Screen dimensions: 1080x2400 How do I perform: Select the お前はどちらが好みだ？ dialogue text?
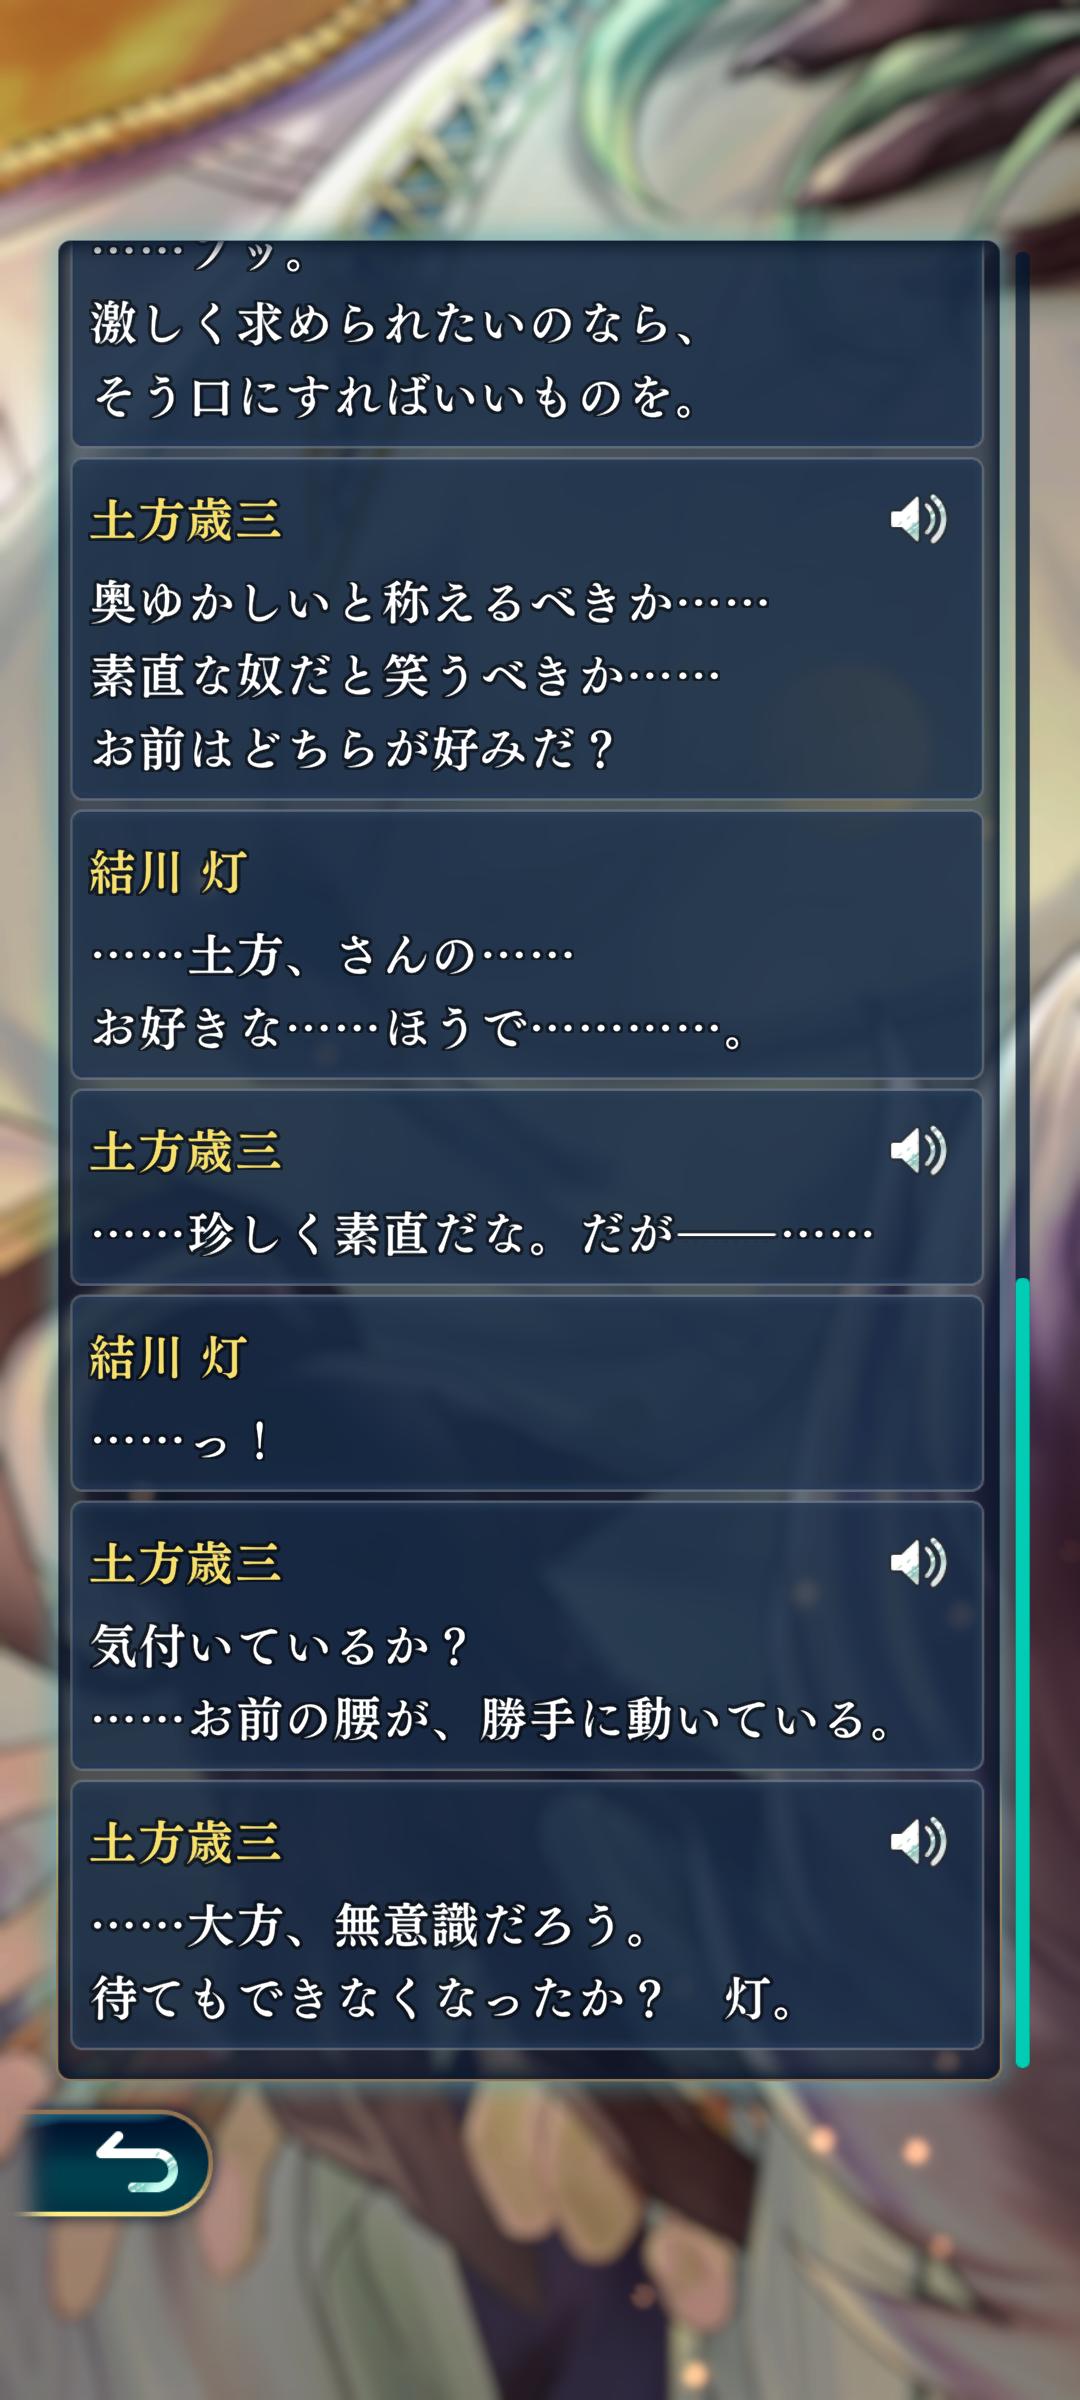352,749
